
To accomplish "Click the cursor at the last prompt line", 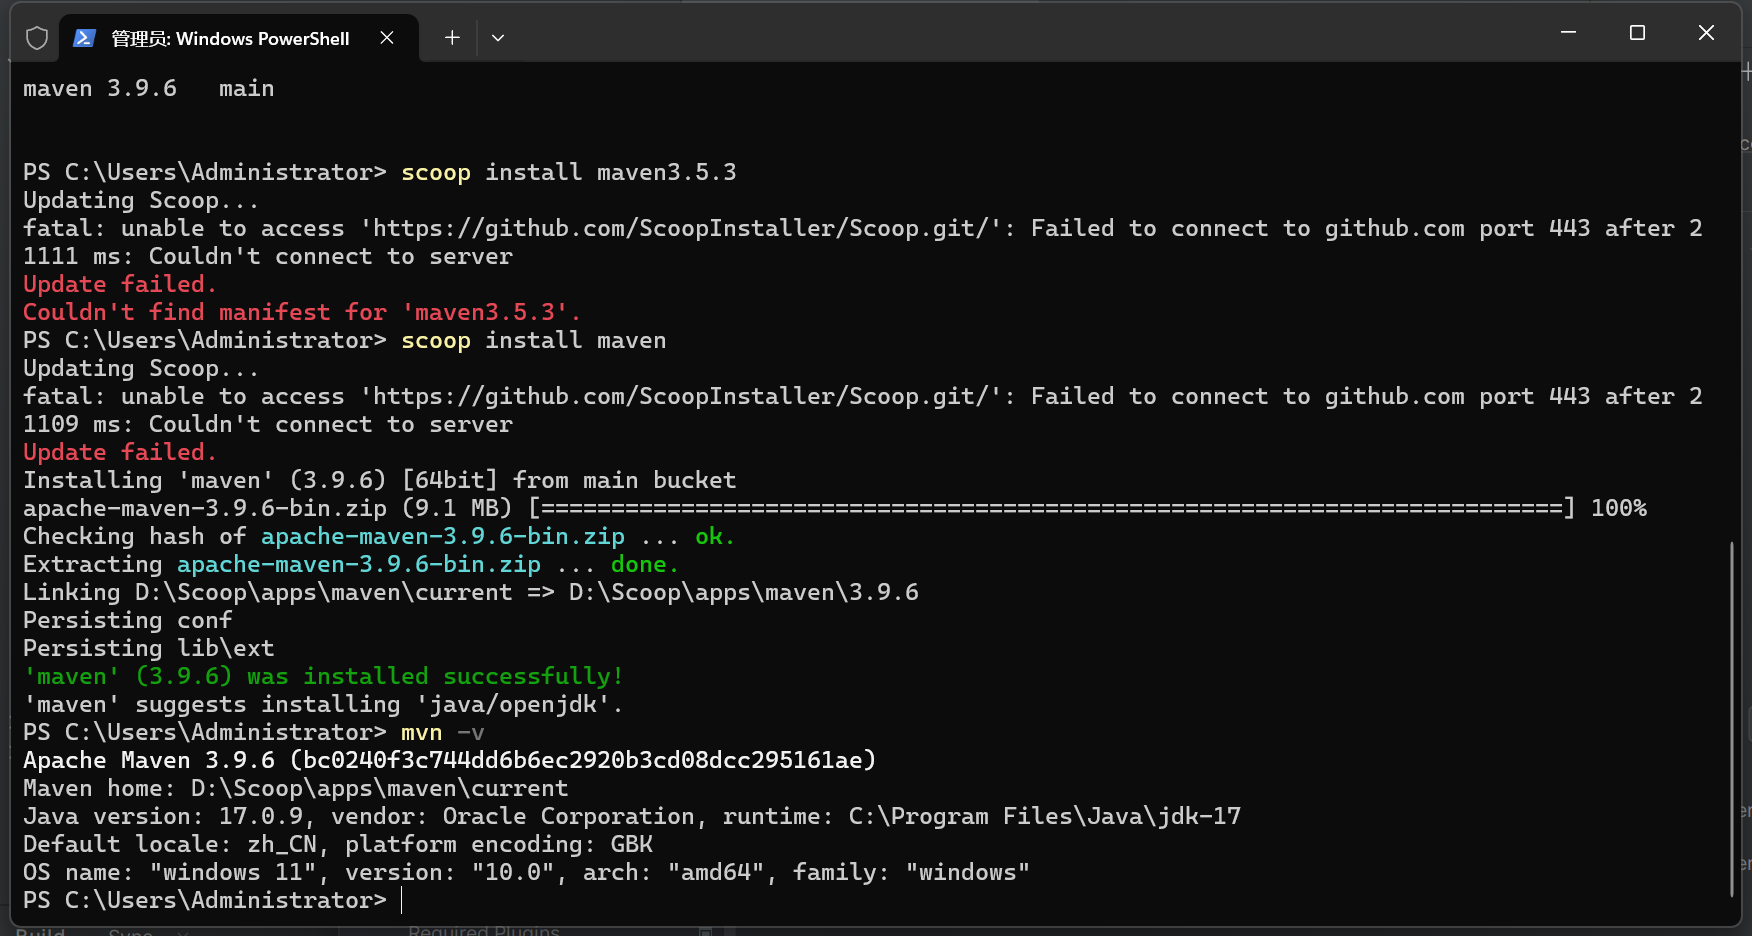I will [x=402, y=900].
